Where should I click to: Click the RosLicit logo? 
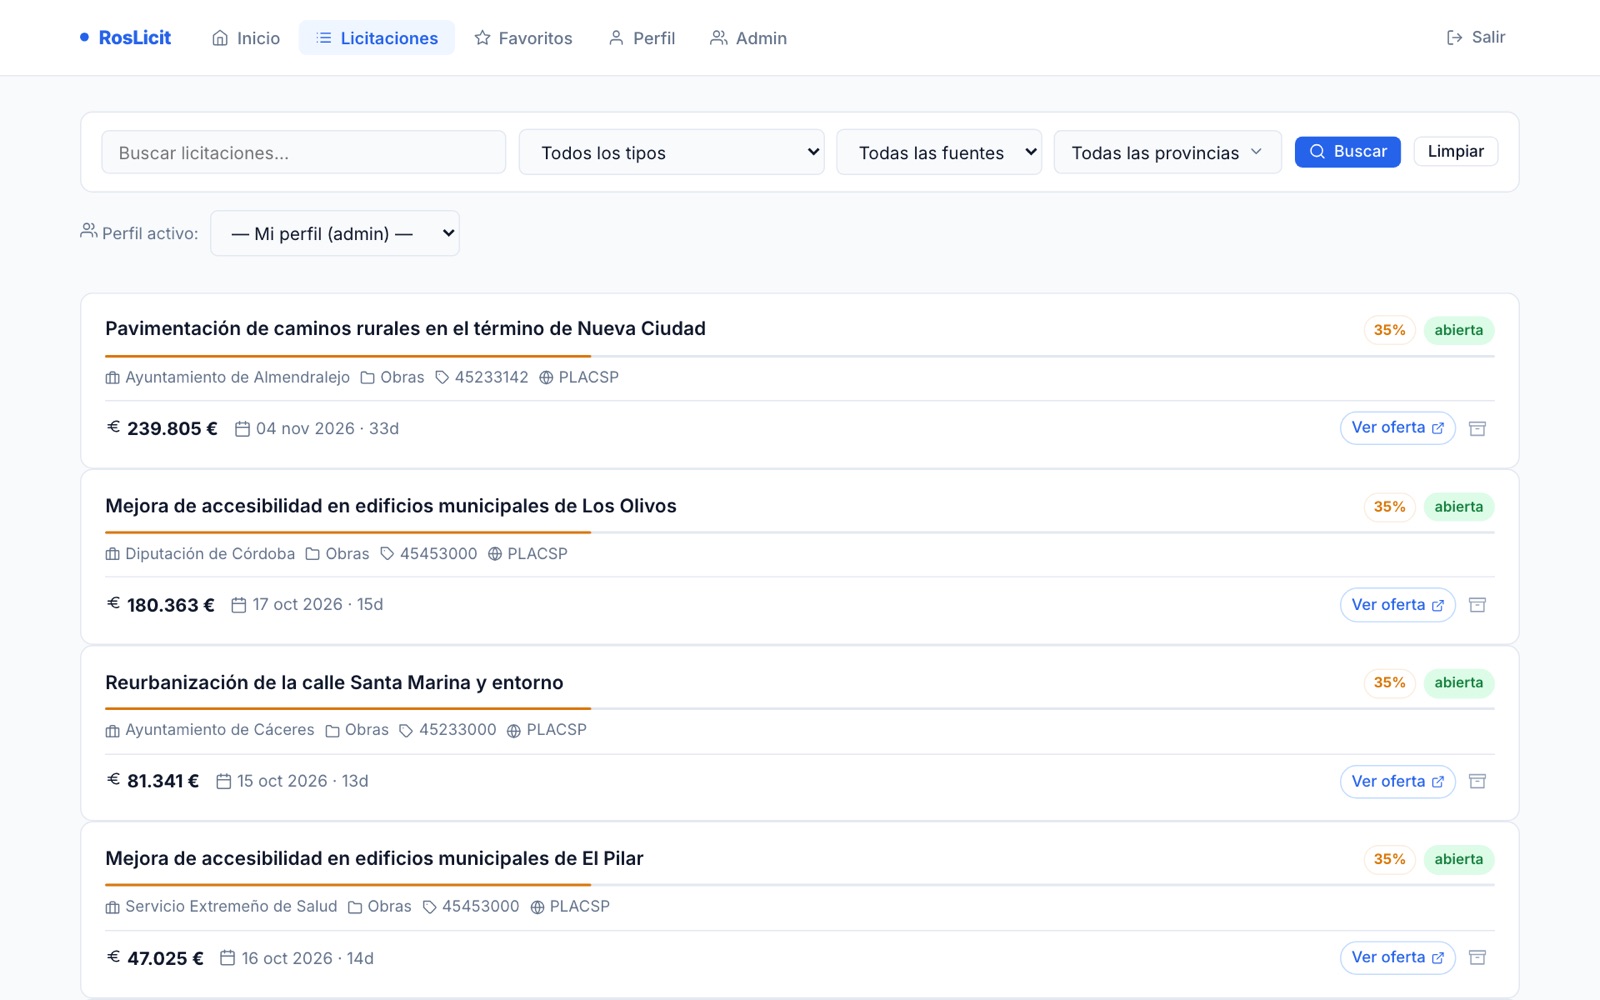coord(126,38)
